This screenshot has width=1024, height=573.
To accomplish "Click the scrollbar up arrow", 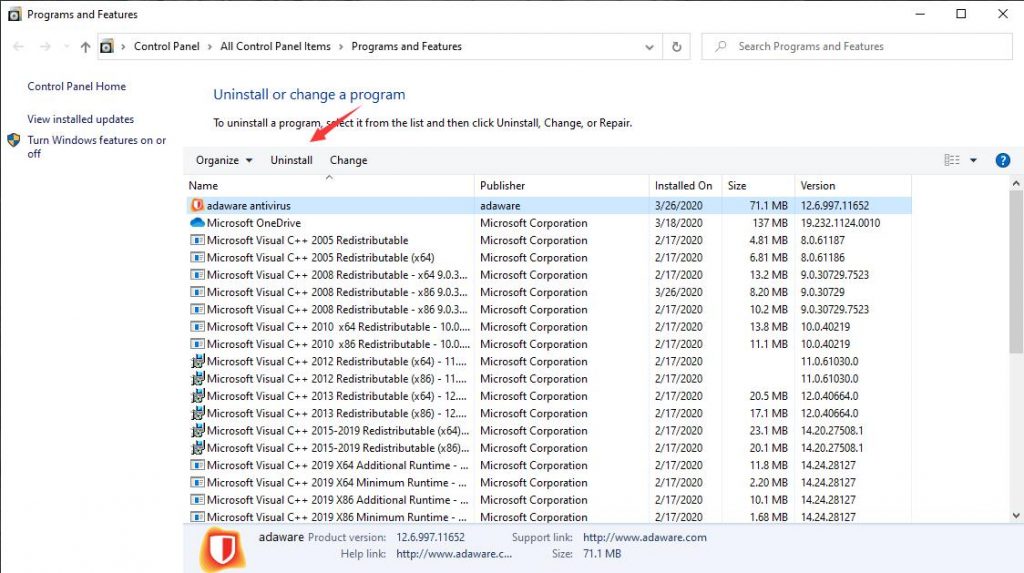I will pos(1016,184).
